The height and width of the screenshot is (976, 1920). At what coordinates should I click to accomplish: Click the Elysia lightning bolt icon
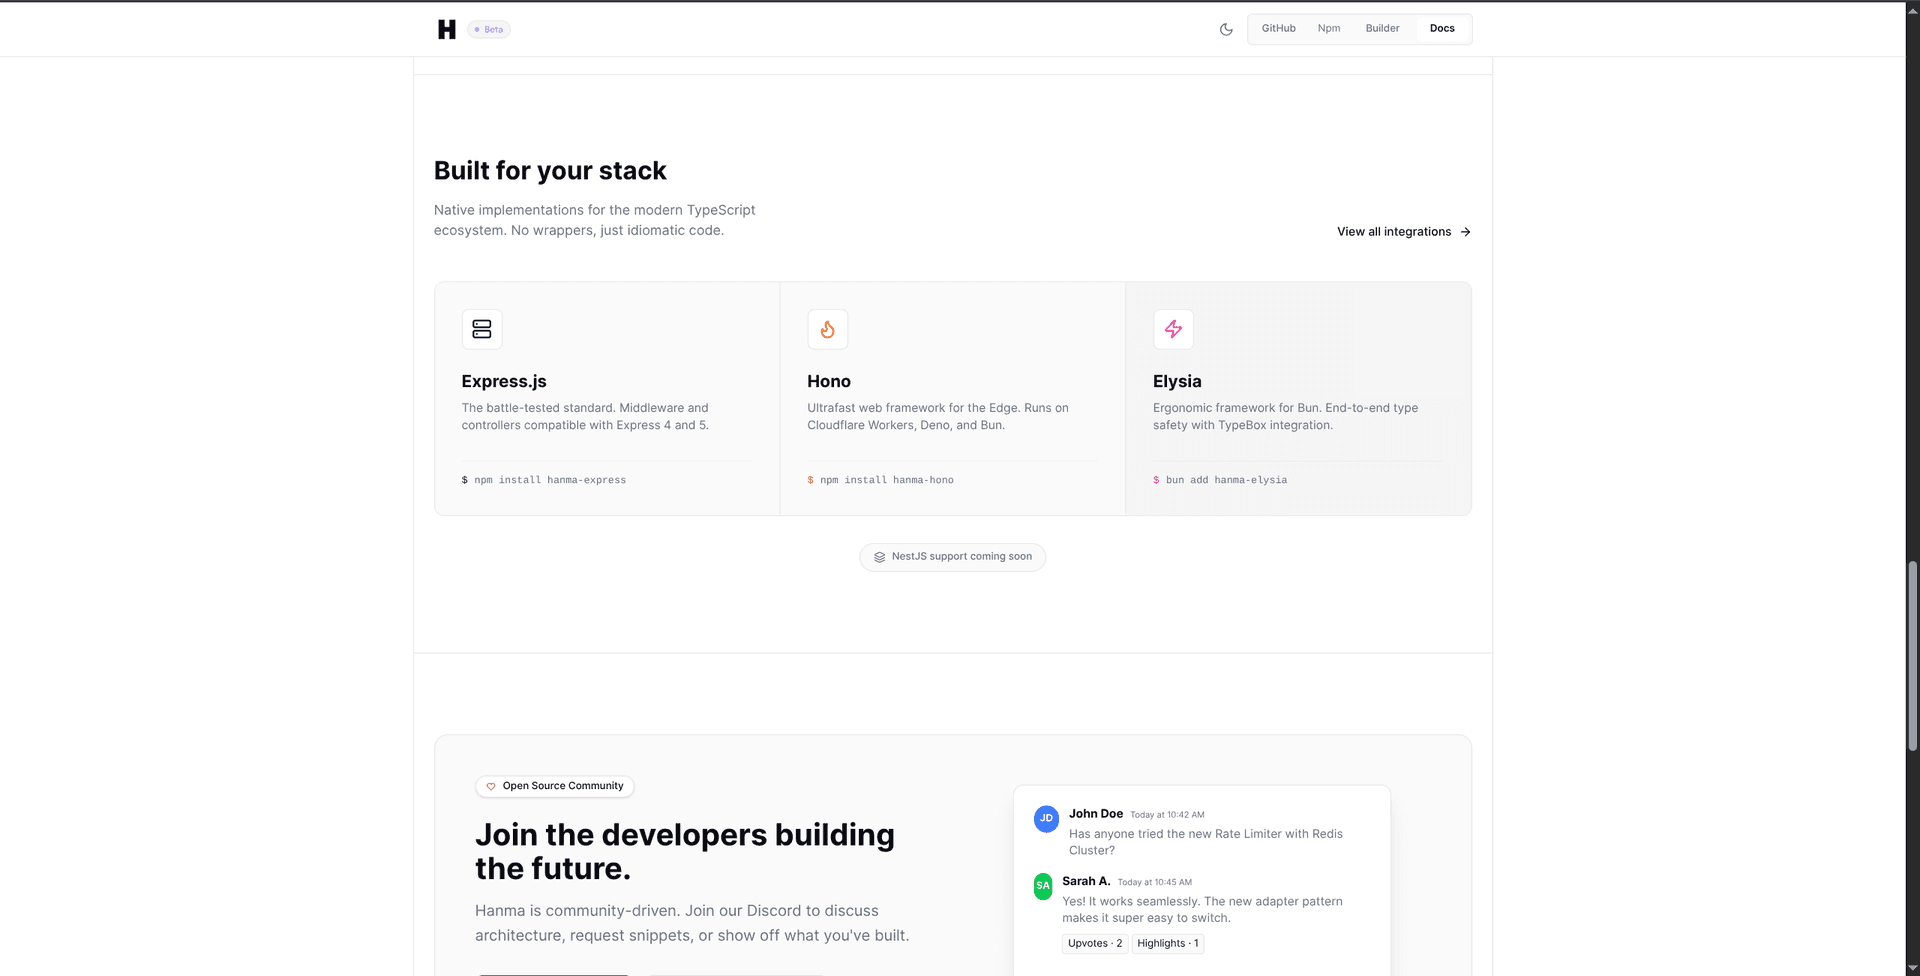[x=1173, y=329]
